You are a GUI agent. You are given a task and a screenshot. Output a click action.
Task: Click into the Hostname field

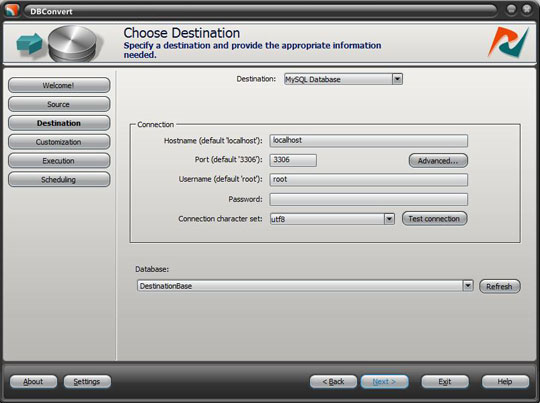(368, 141)
